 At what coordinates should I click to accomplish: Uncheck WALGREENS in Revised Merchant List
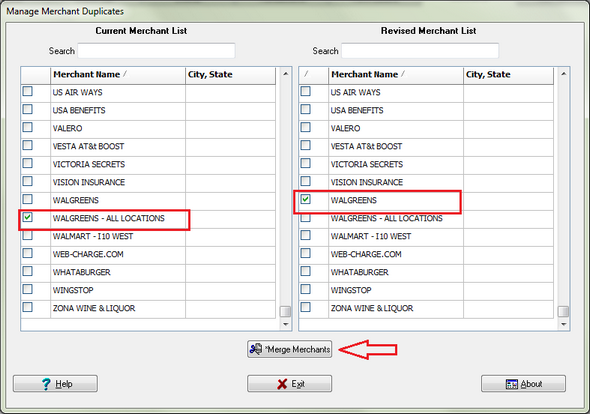[x=306, y=199]
